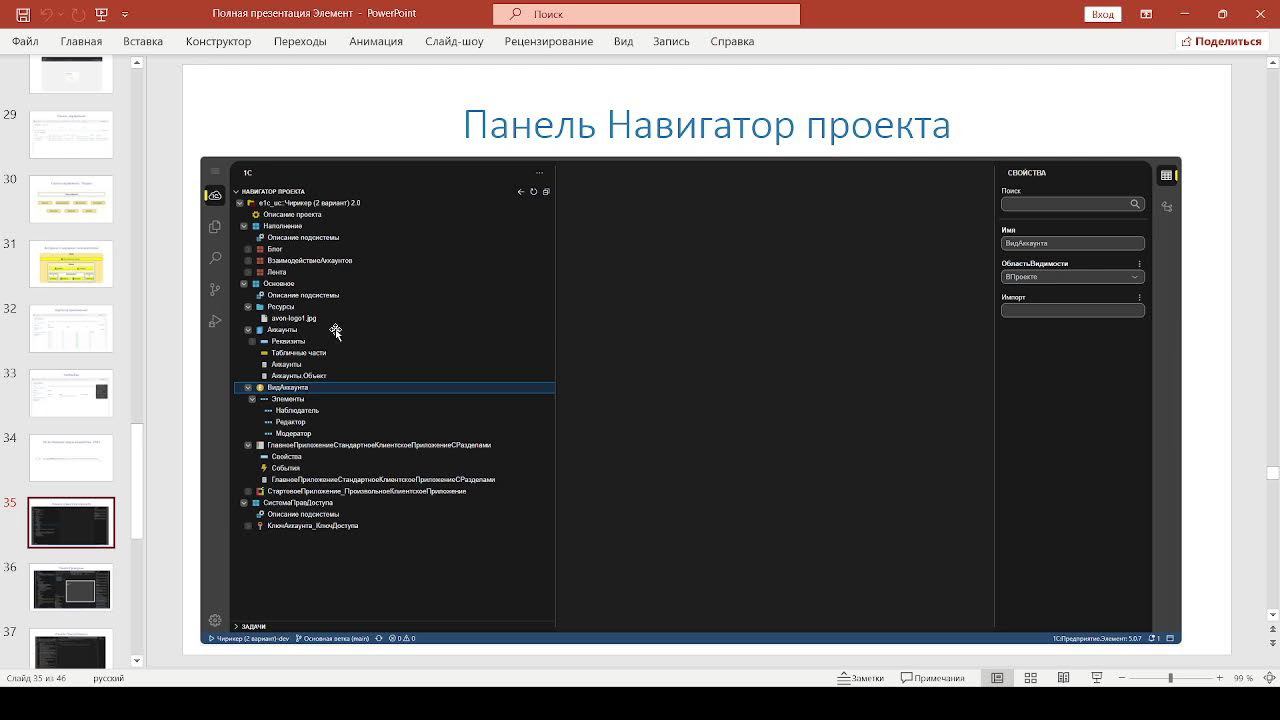The height and width of the screenshot is (720, 1280).
Task: Open the Рецензирование tab
Action: (549, 41)
